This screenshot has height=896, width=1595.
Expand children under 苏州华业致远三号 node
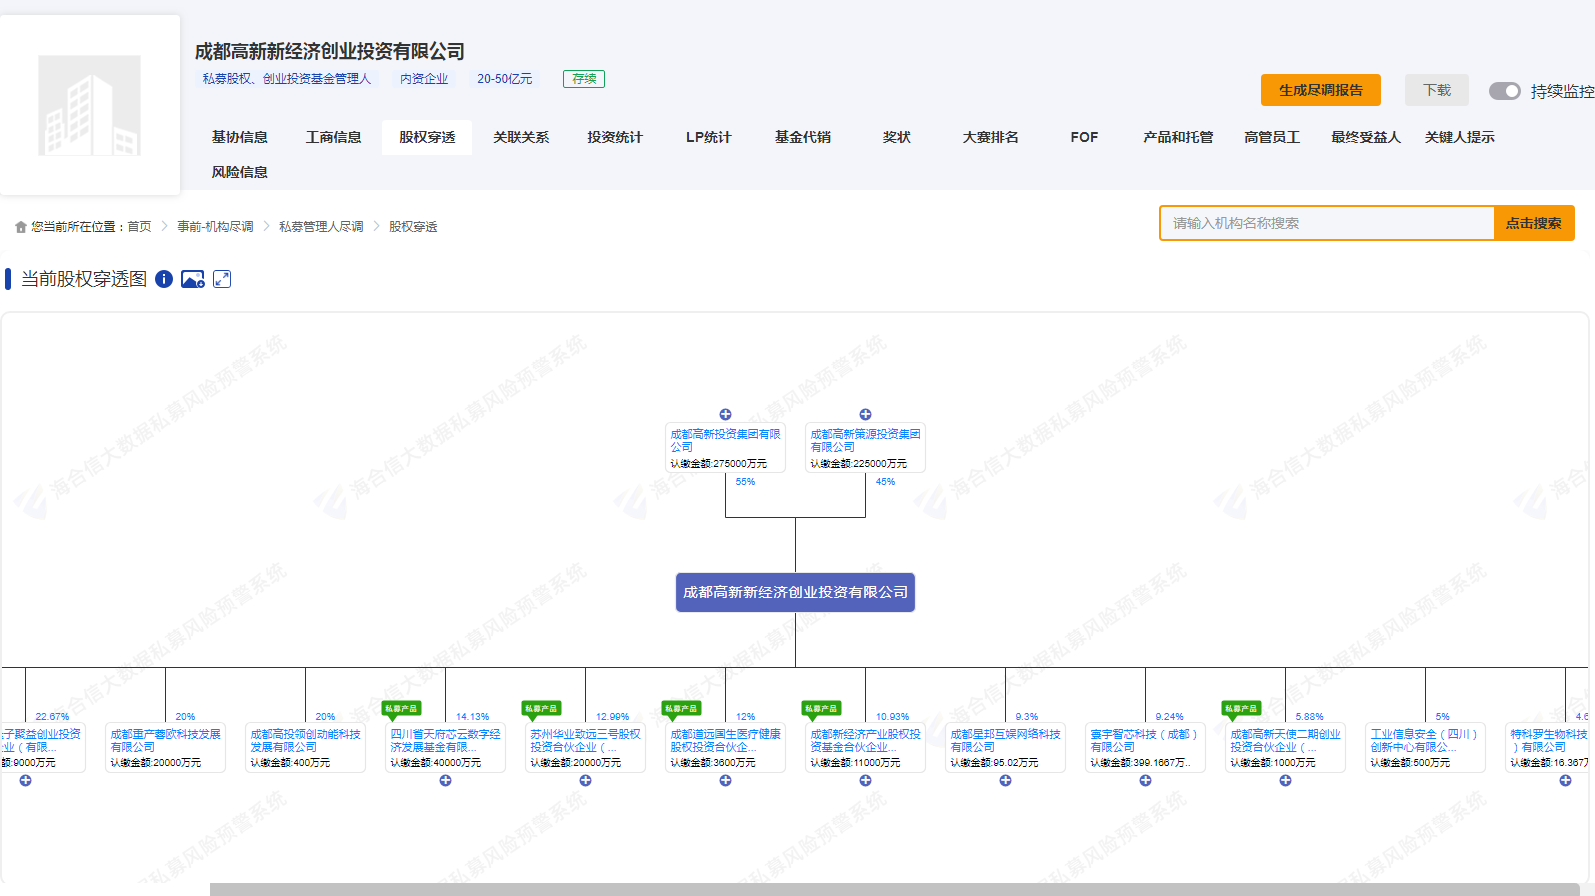585,781
